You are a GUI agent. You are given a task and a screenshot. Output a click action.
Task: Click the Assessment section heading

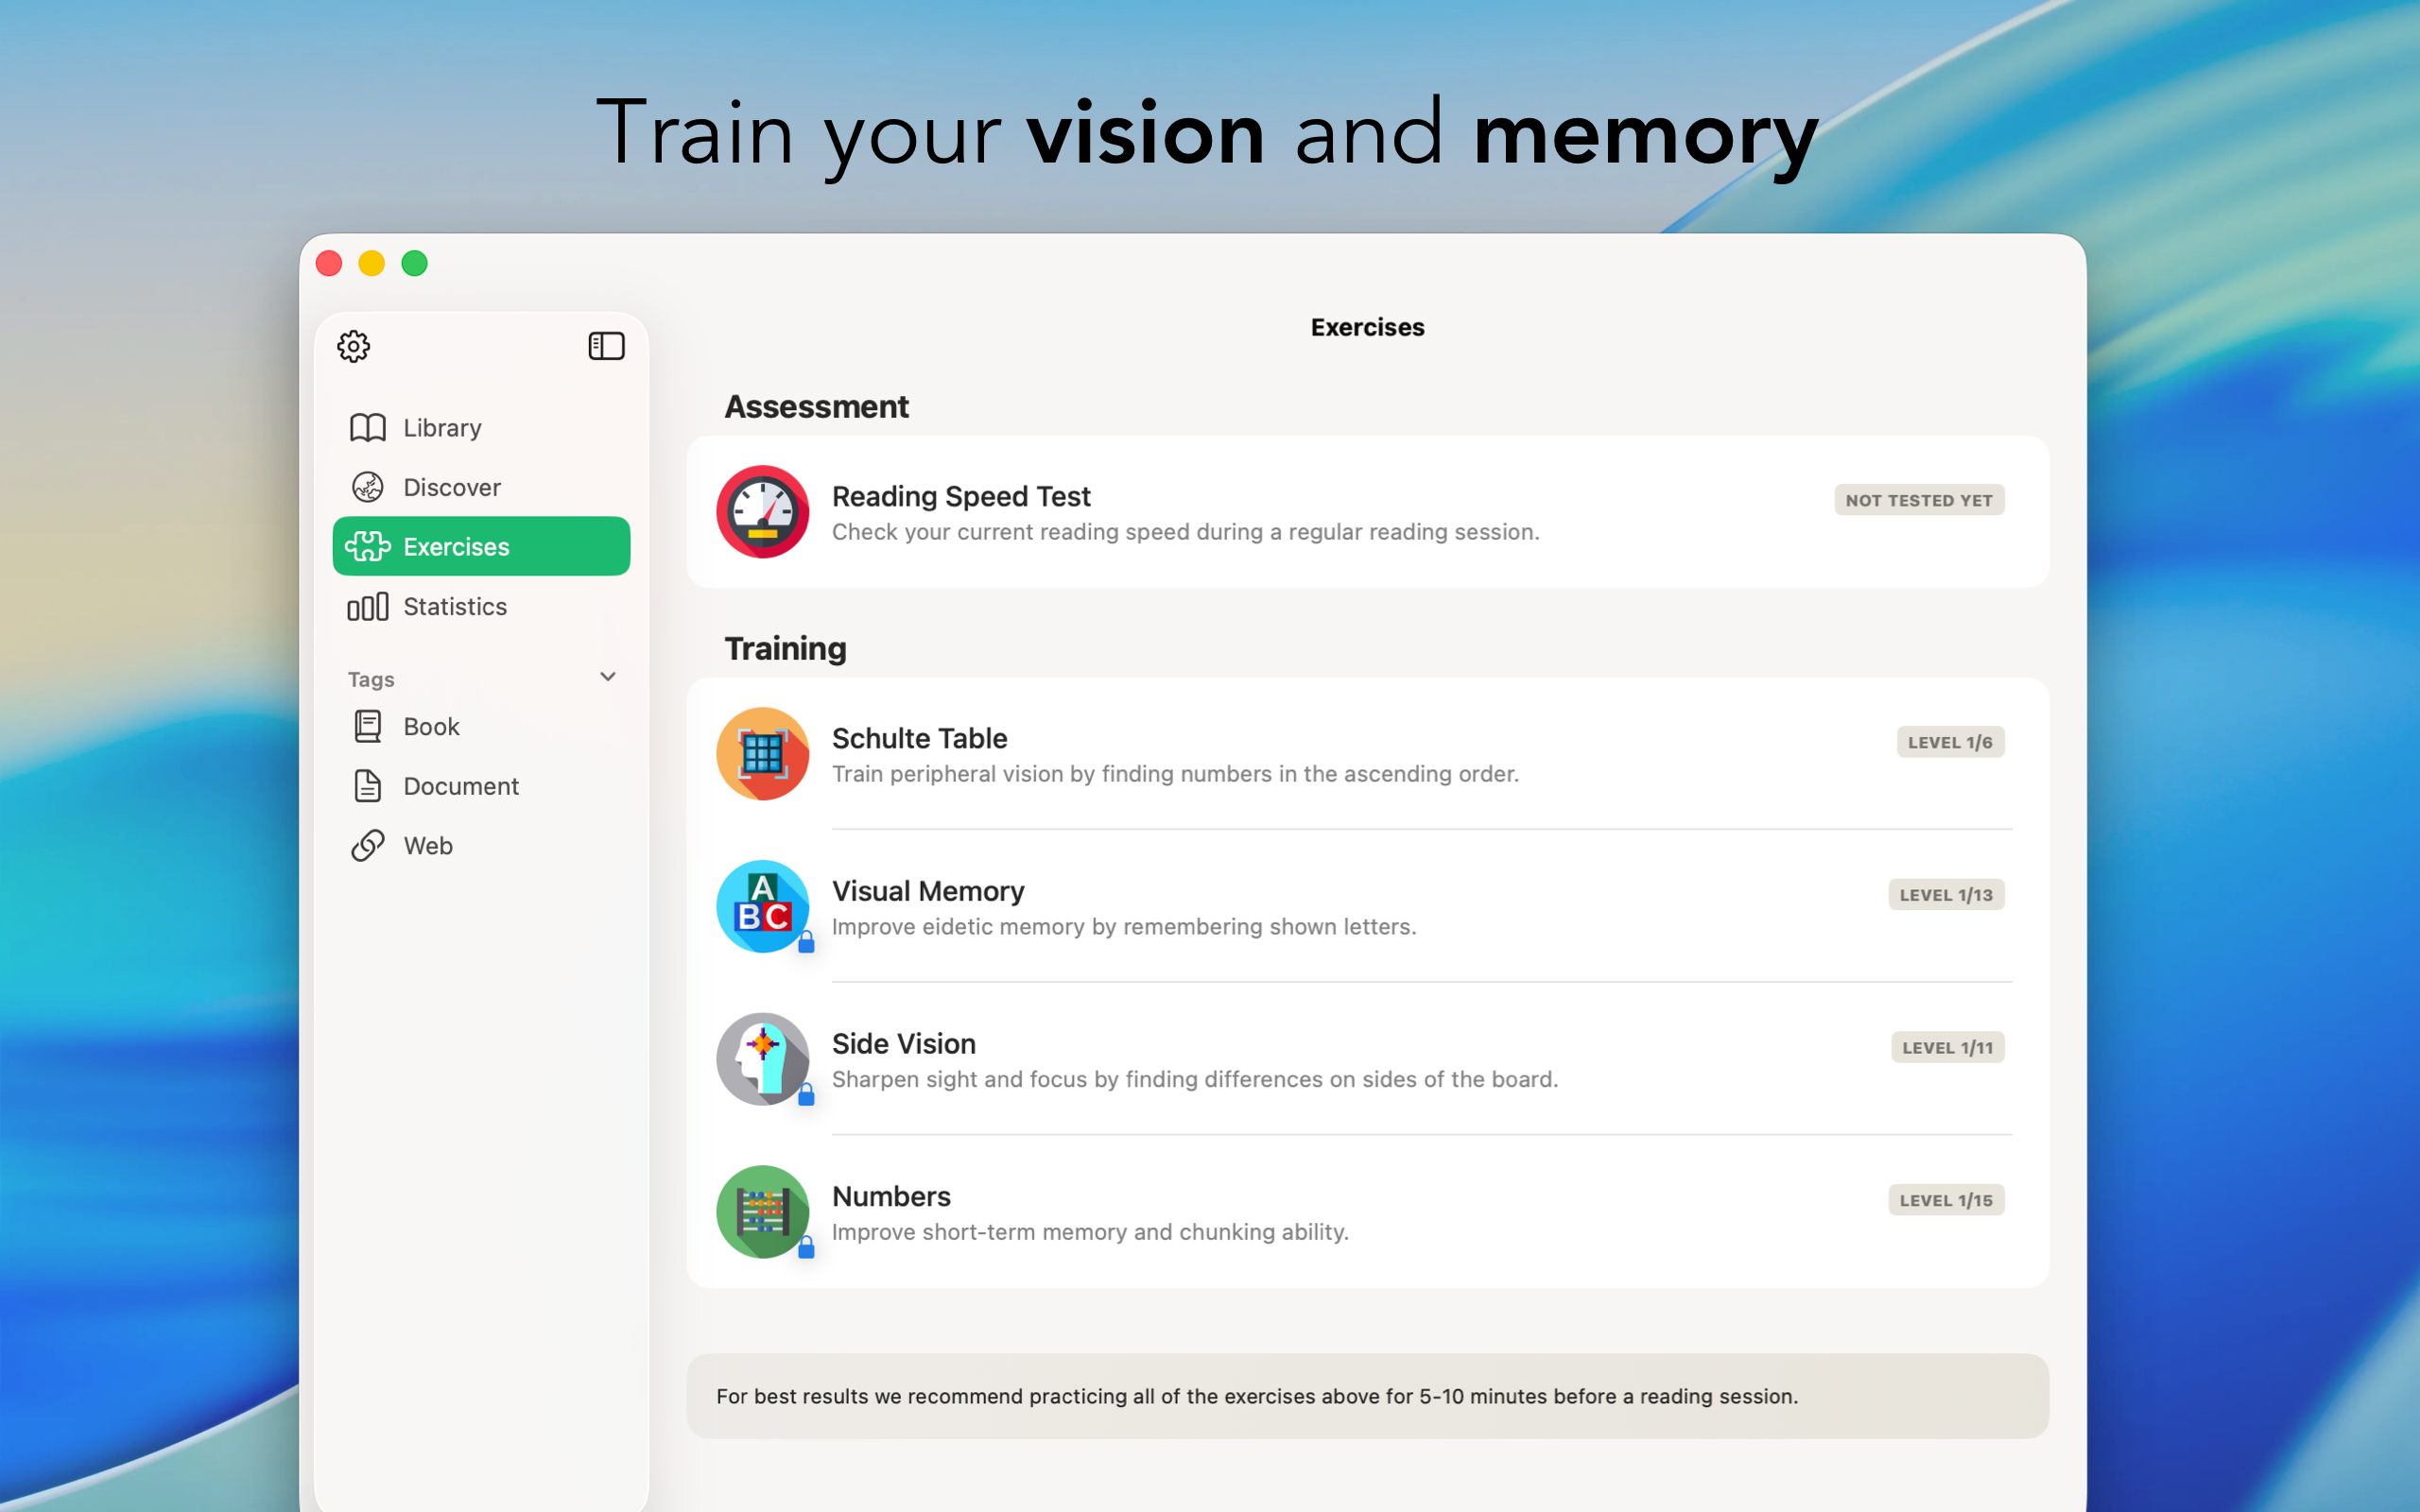816,407
